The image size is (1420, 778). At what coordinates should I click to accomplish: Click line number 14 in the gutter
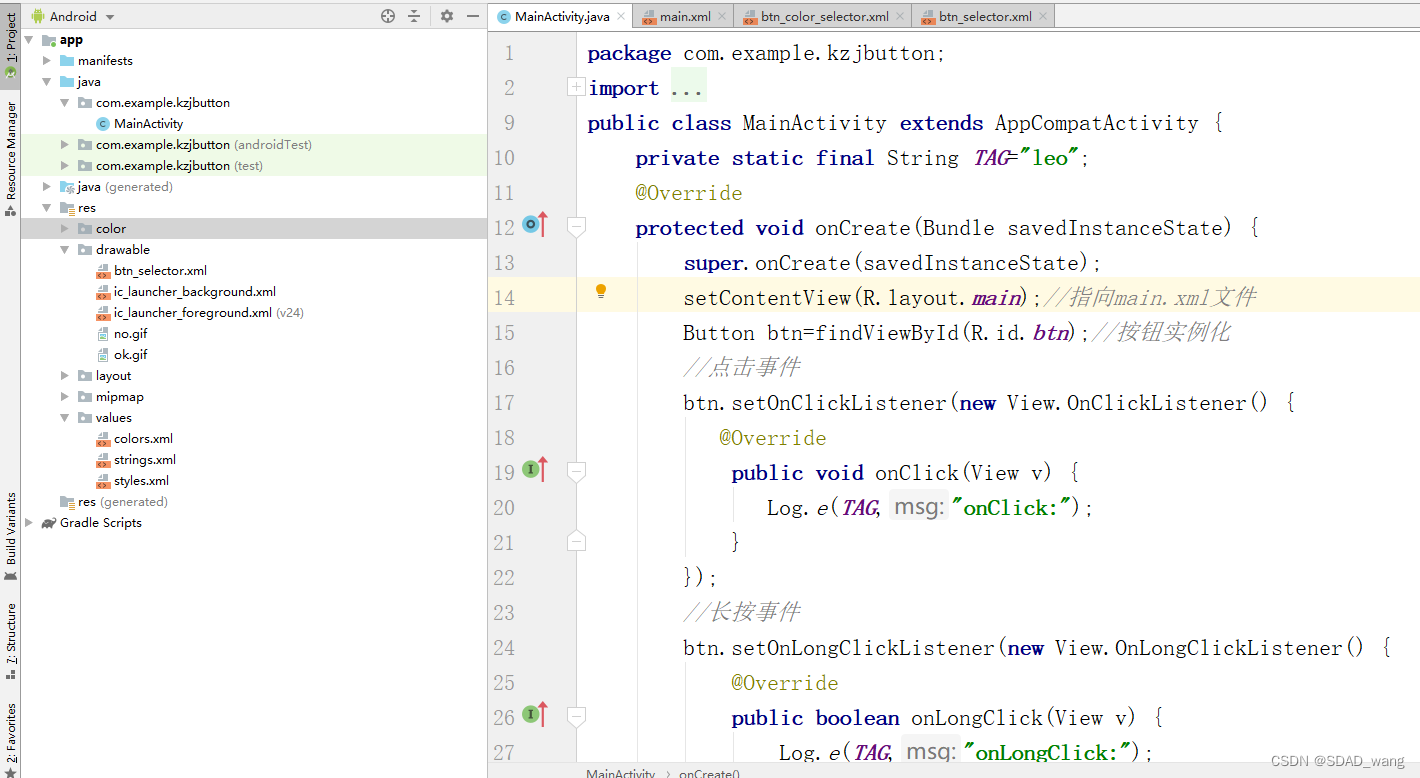pyautogui.click(x=504, y=298)
